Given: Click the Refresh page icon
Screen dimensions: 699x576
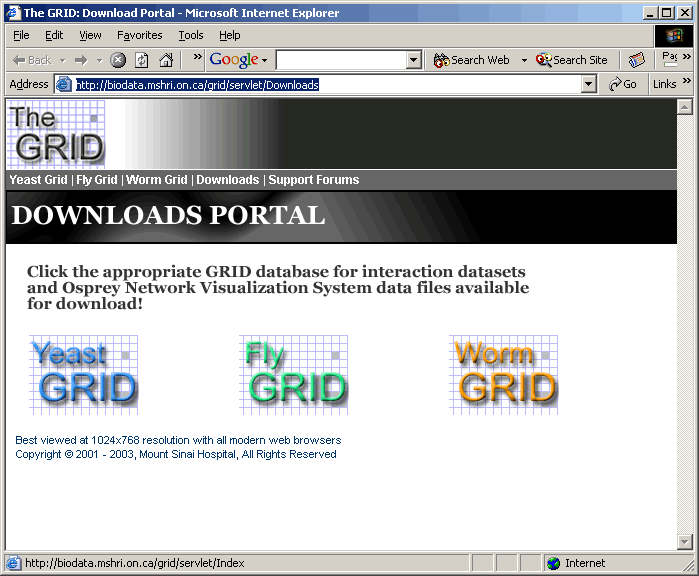Looking at the screenshot, I should (142, 60).
